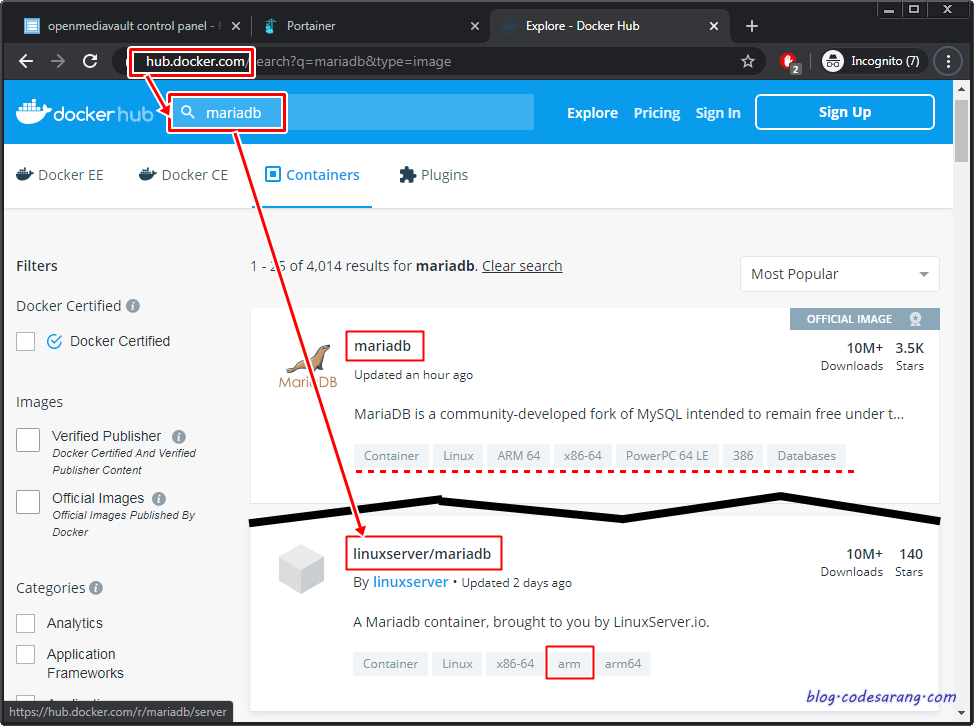
Task: Switch to the Docker EE tab
Action: (60, 175)
